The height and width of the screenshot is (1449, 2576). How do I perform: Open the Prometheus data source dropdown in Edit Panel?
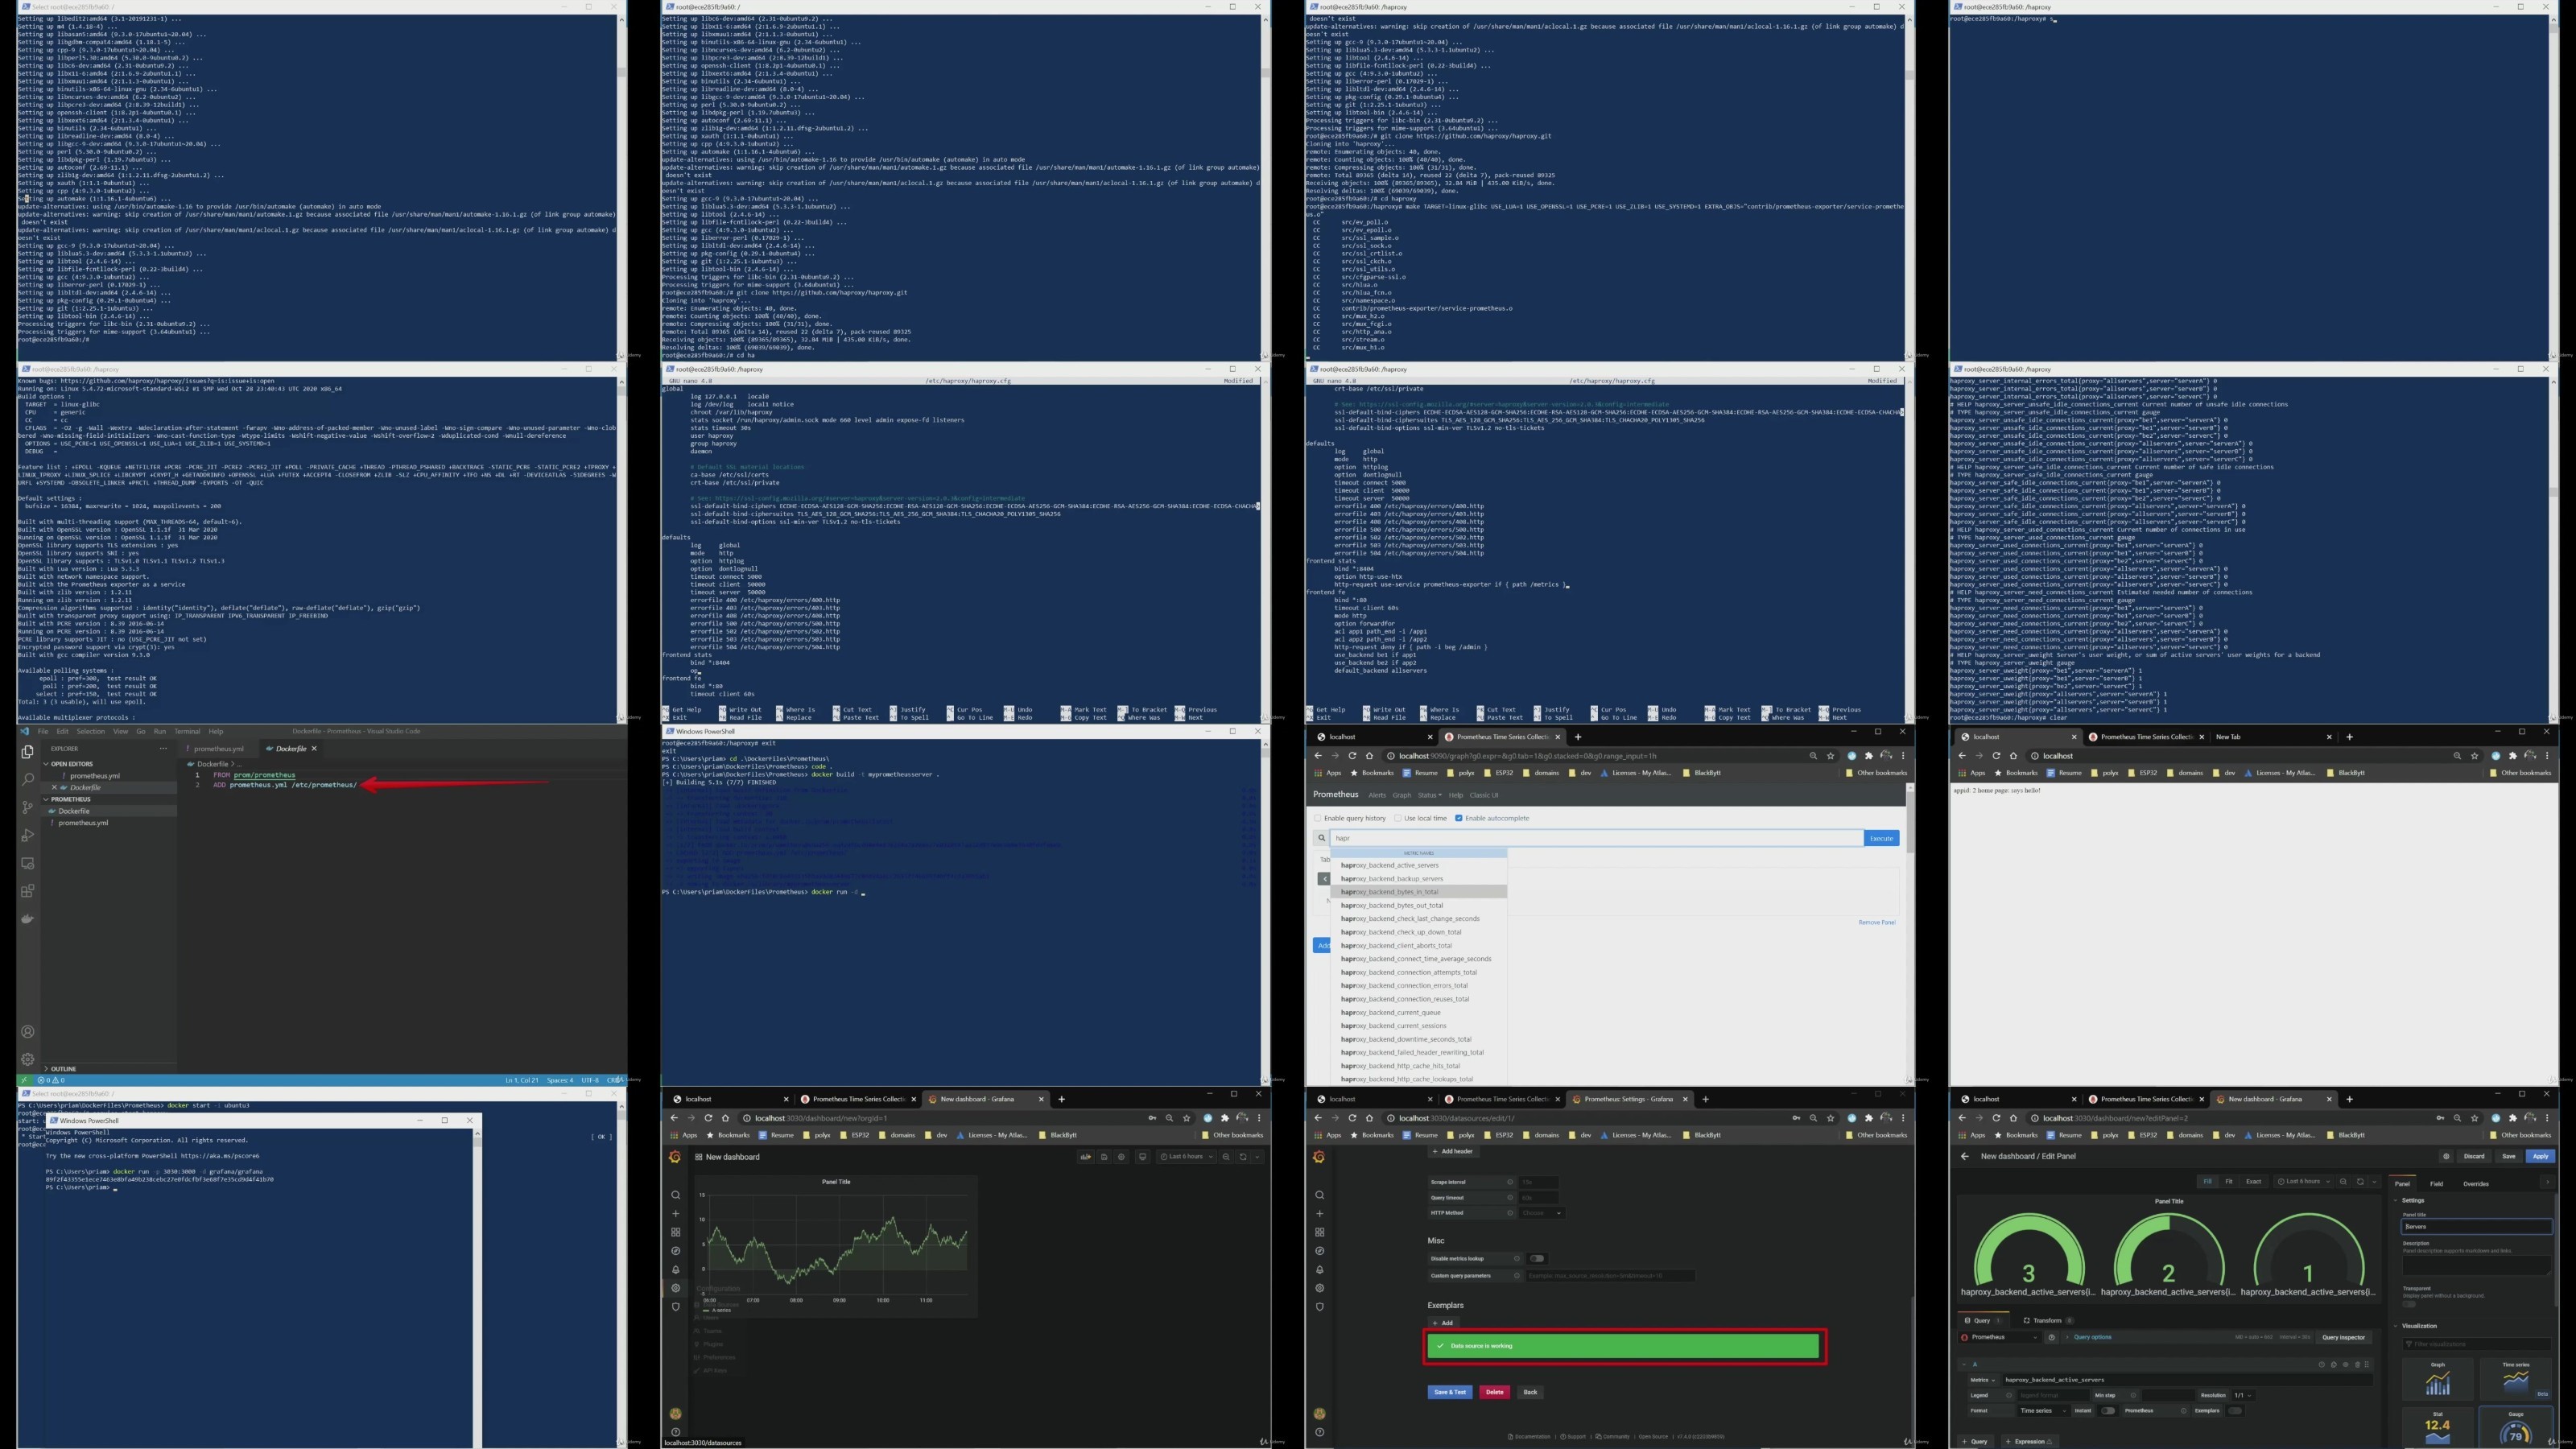click(2000, 1338)
